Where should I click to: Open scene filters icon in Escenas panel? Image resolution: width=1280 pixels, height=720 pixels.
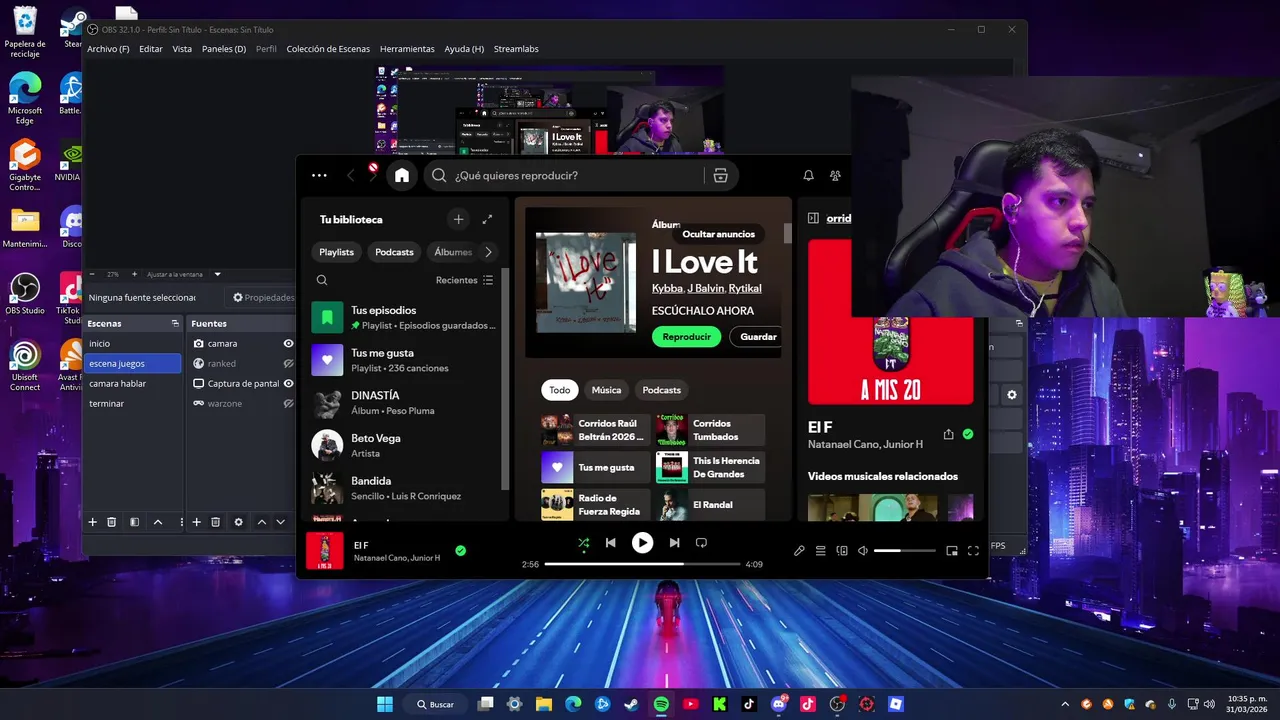(135, 522)
